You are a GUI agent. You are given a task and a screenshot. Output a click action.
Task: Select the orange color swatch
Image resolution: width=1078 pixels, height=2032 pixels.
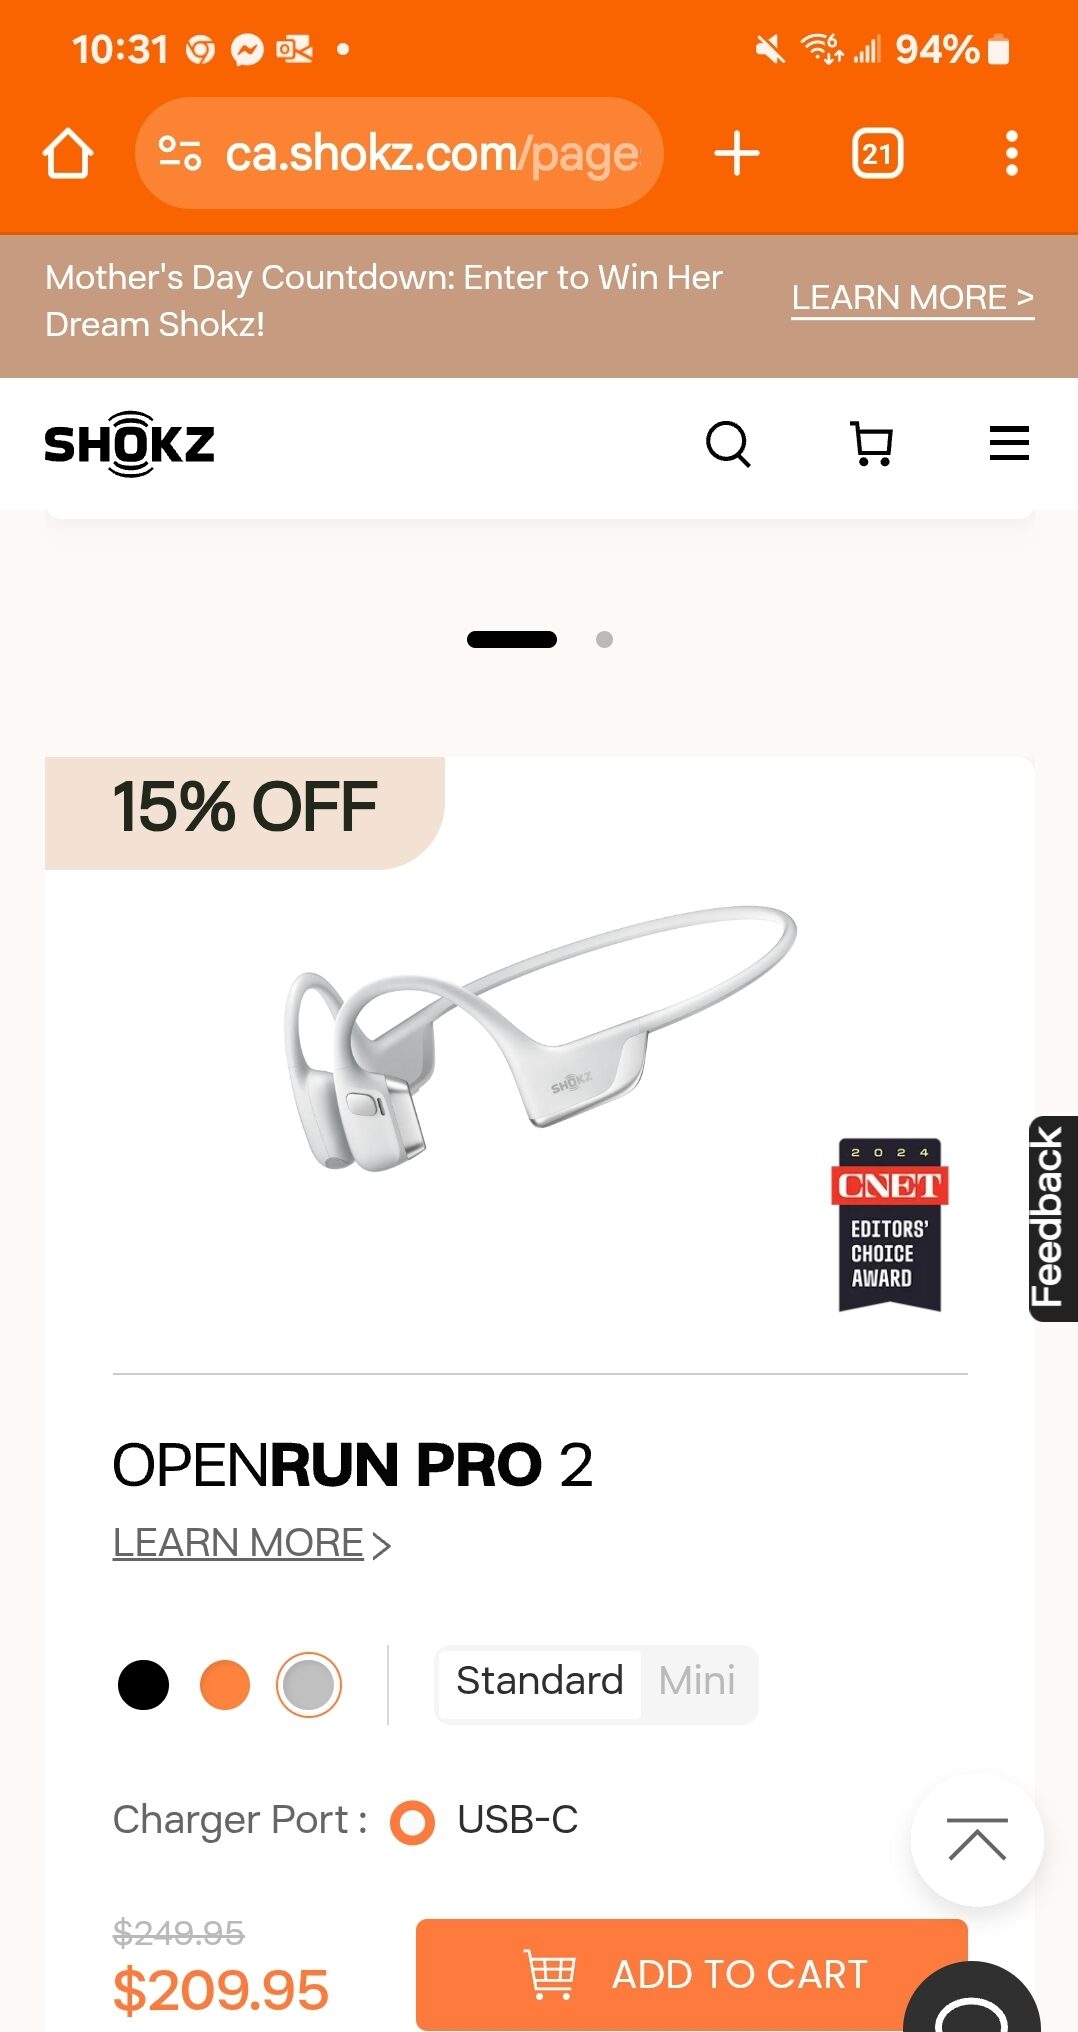click(x=225, y=1685)
